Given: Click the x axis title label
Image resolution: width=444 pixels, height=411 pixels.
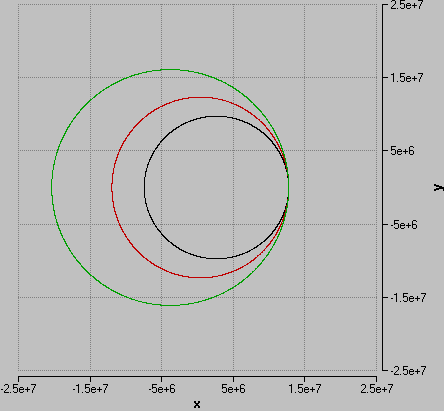Looking at the screenshot, I should tap(197, 405).
